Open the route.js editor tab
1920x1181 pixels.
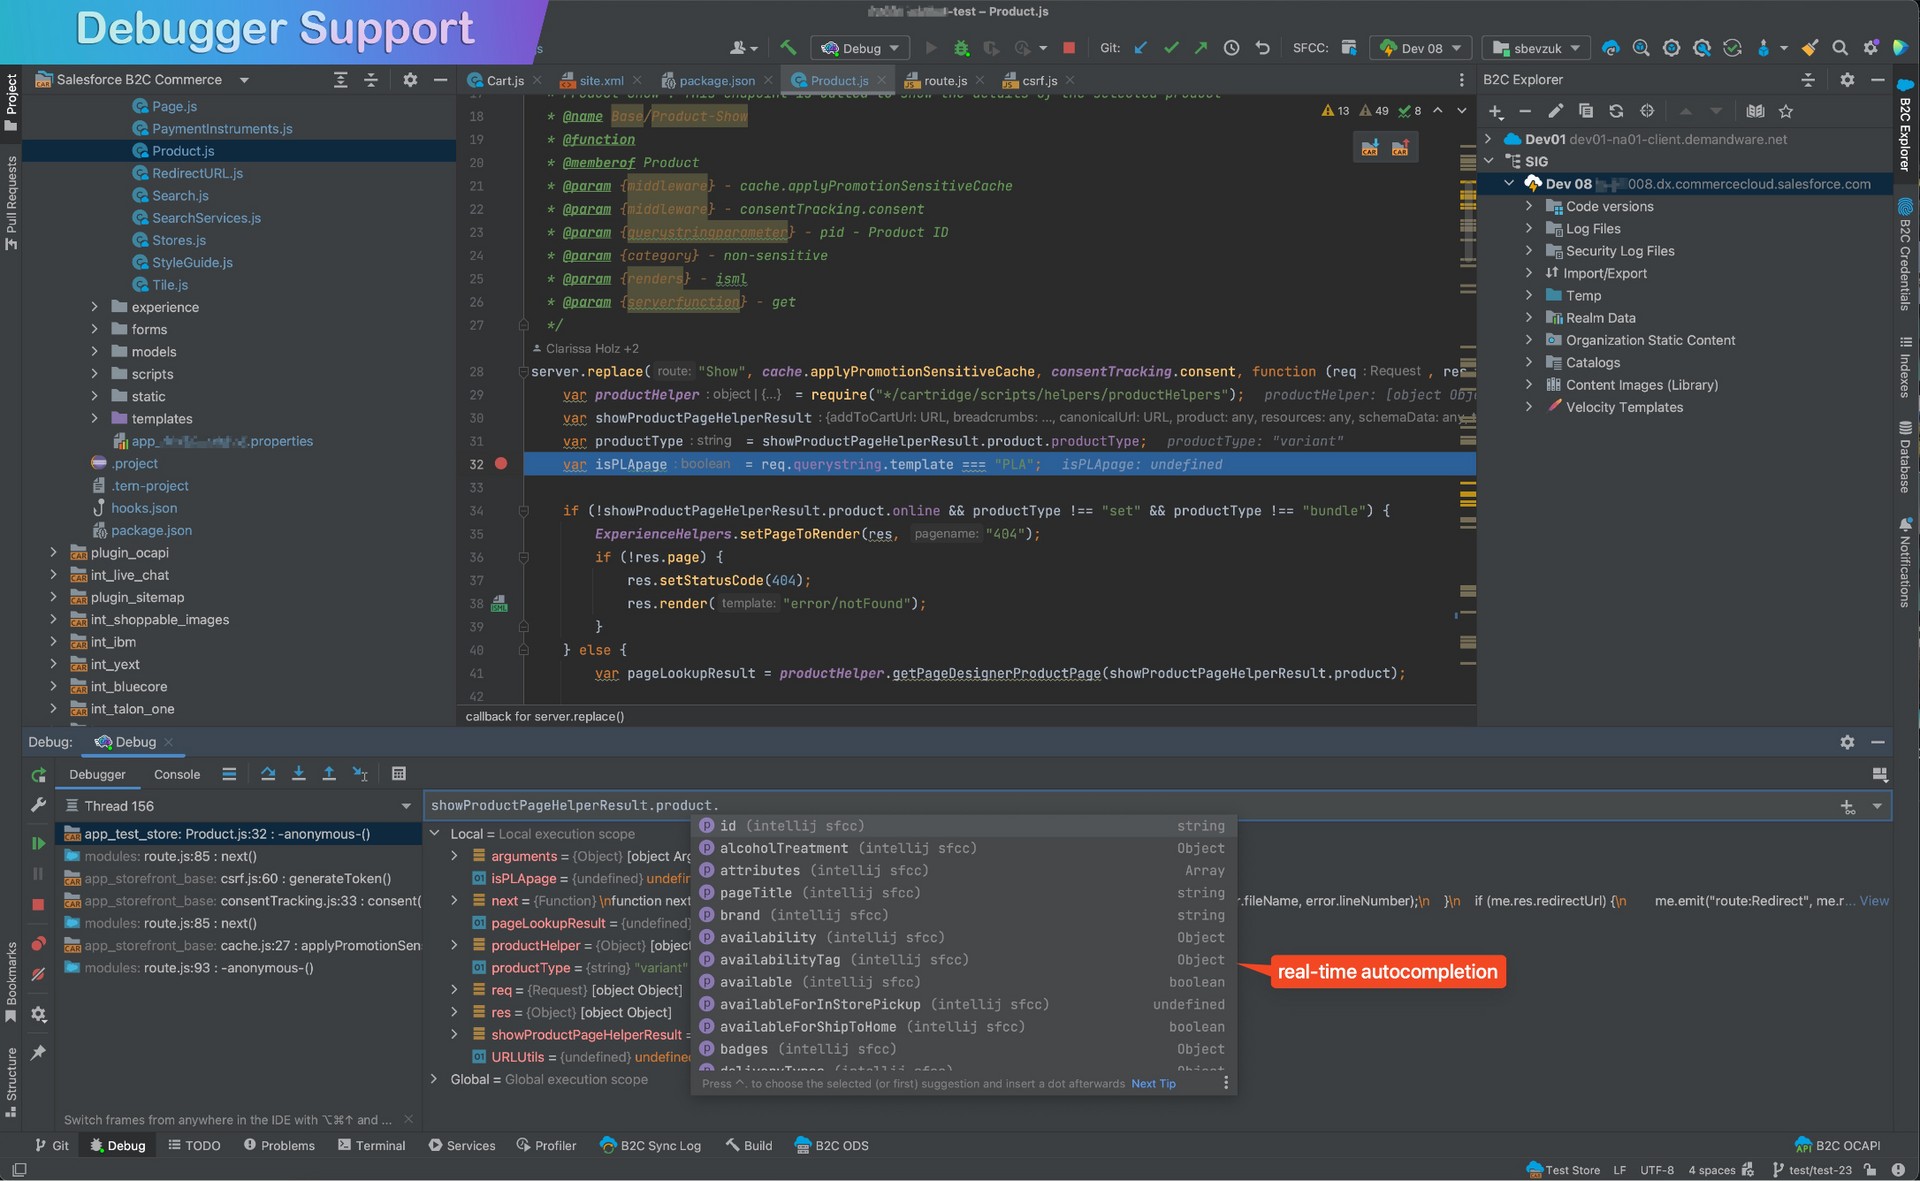click(x=944, y=80)
